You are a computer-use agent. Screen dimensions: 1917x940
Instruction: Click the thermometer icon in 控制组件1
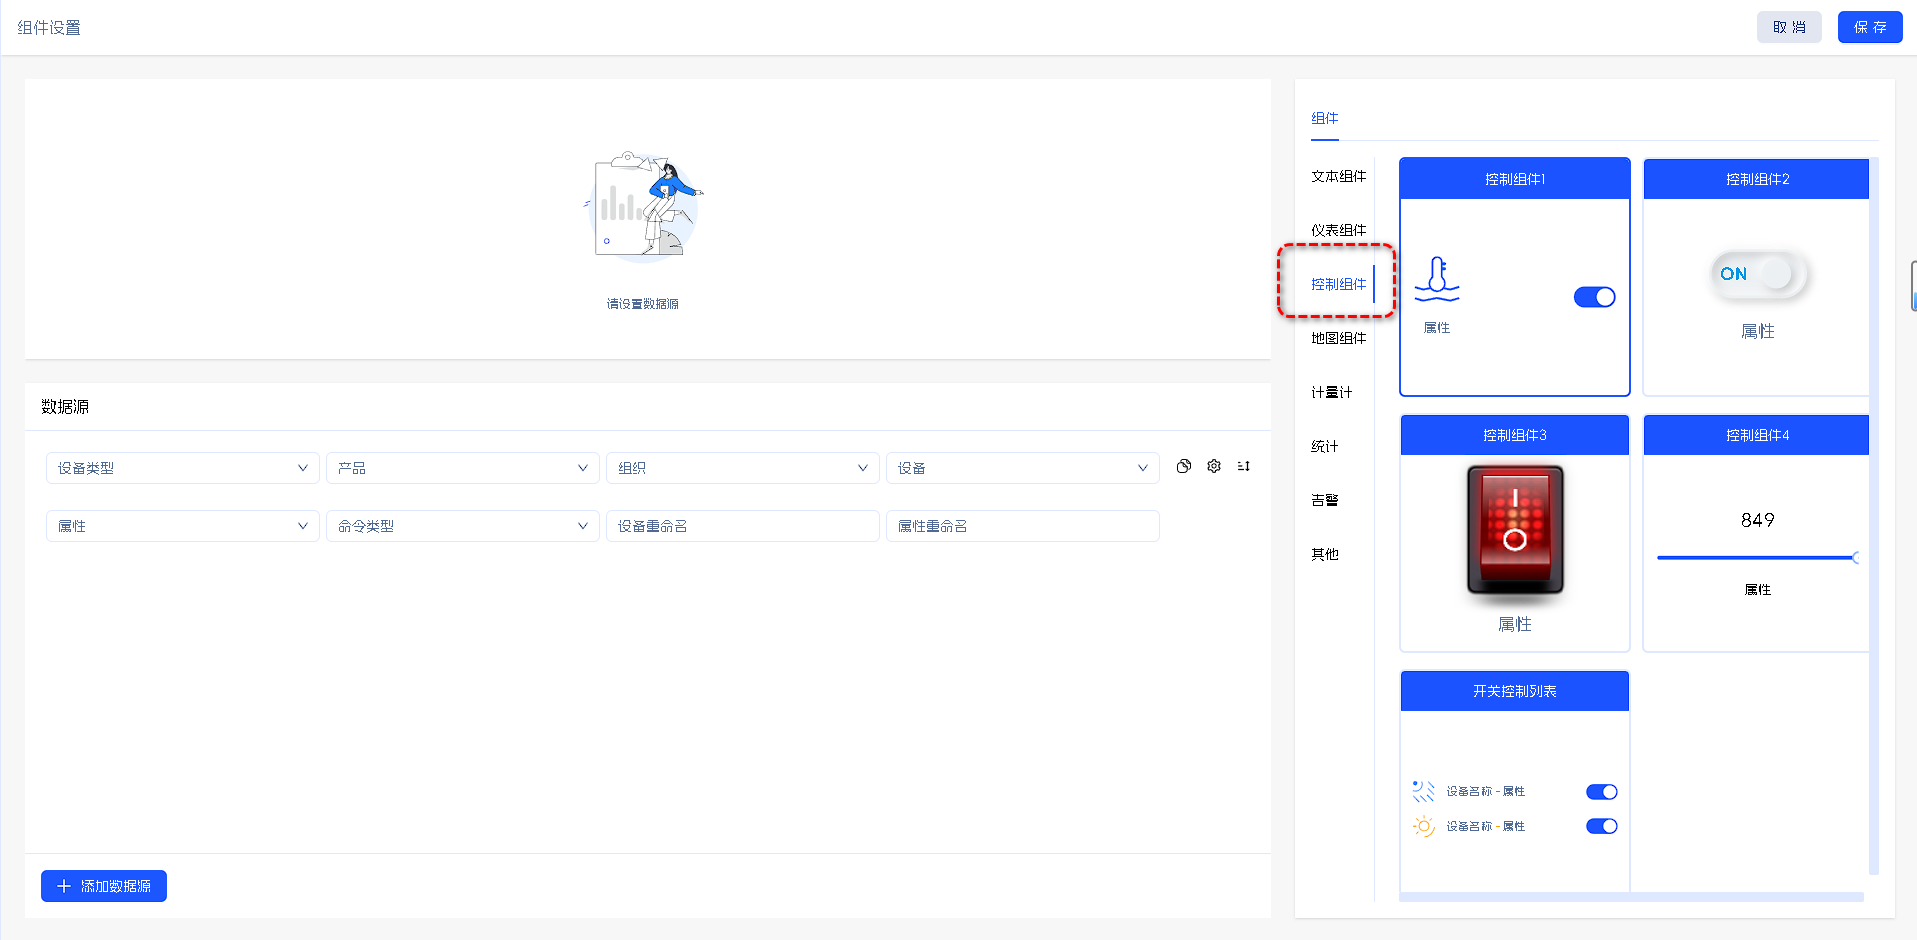tap(1437, 279)
